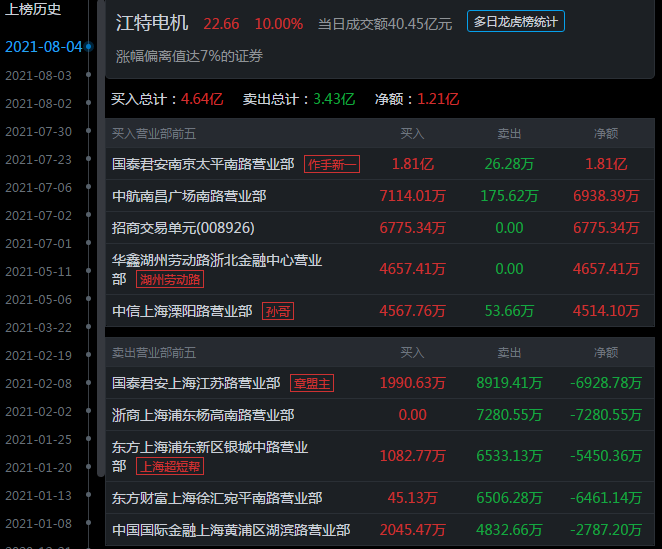The height and width of the screenshot is (549, 662).
Task: Pick the 2021-07-01 date row
Action: [x=38, y=244]
